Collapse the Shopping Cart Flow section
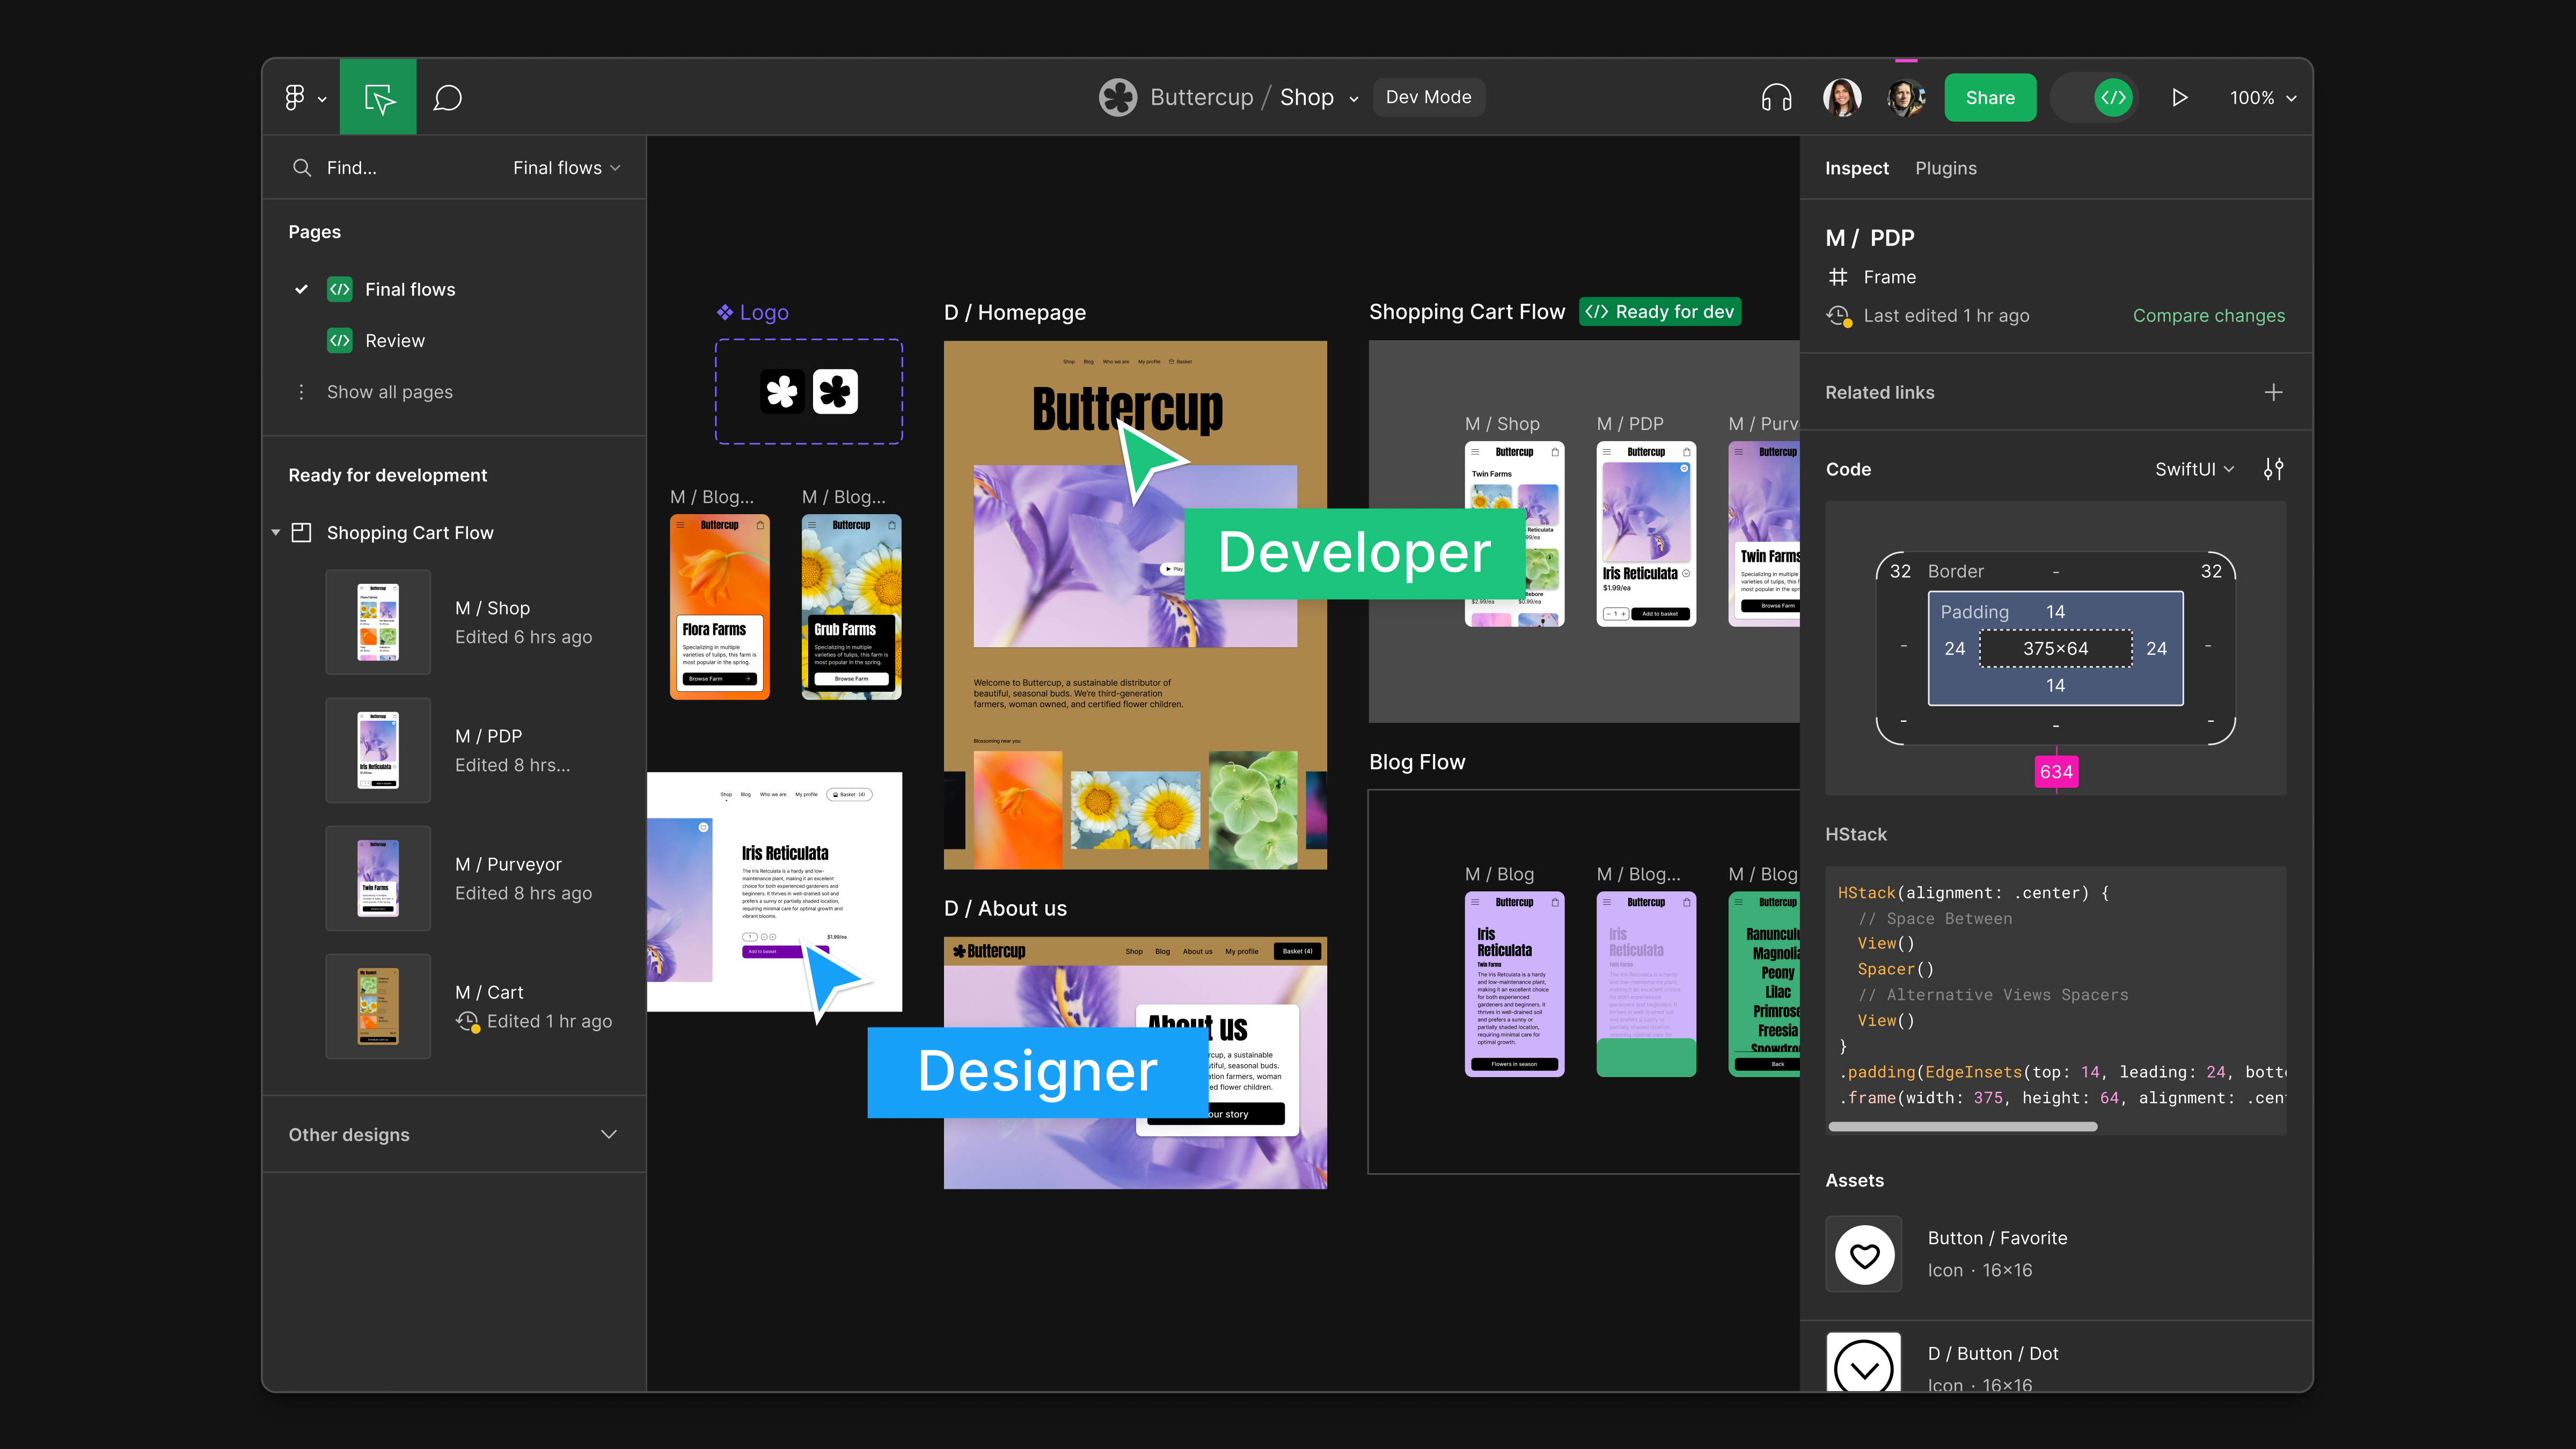Viewport: 2576px width, 1449px height. (276, 533)
